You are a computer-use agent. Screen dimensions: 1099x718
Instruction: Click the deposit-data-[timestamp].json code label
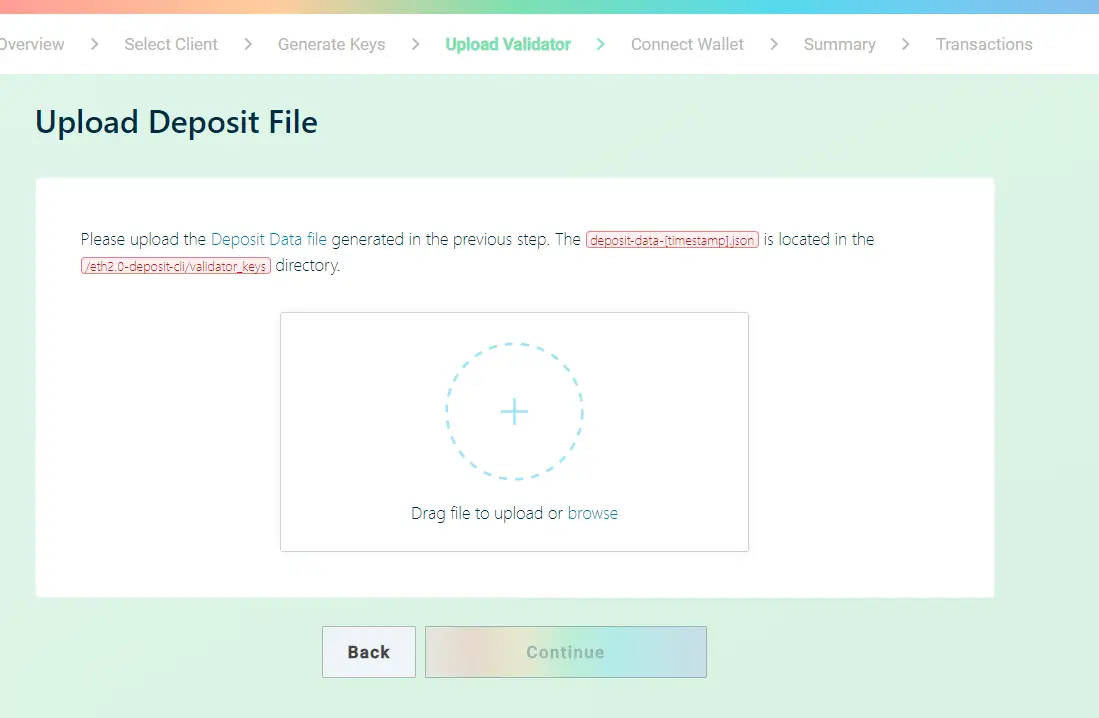(672, 240)
